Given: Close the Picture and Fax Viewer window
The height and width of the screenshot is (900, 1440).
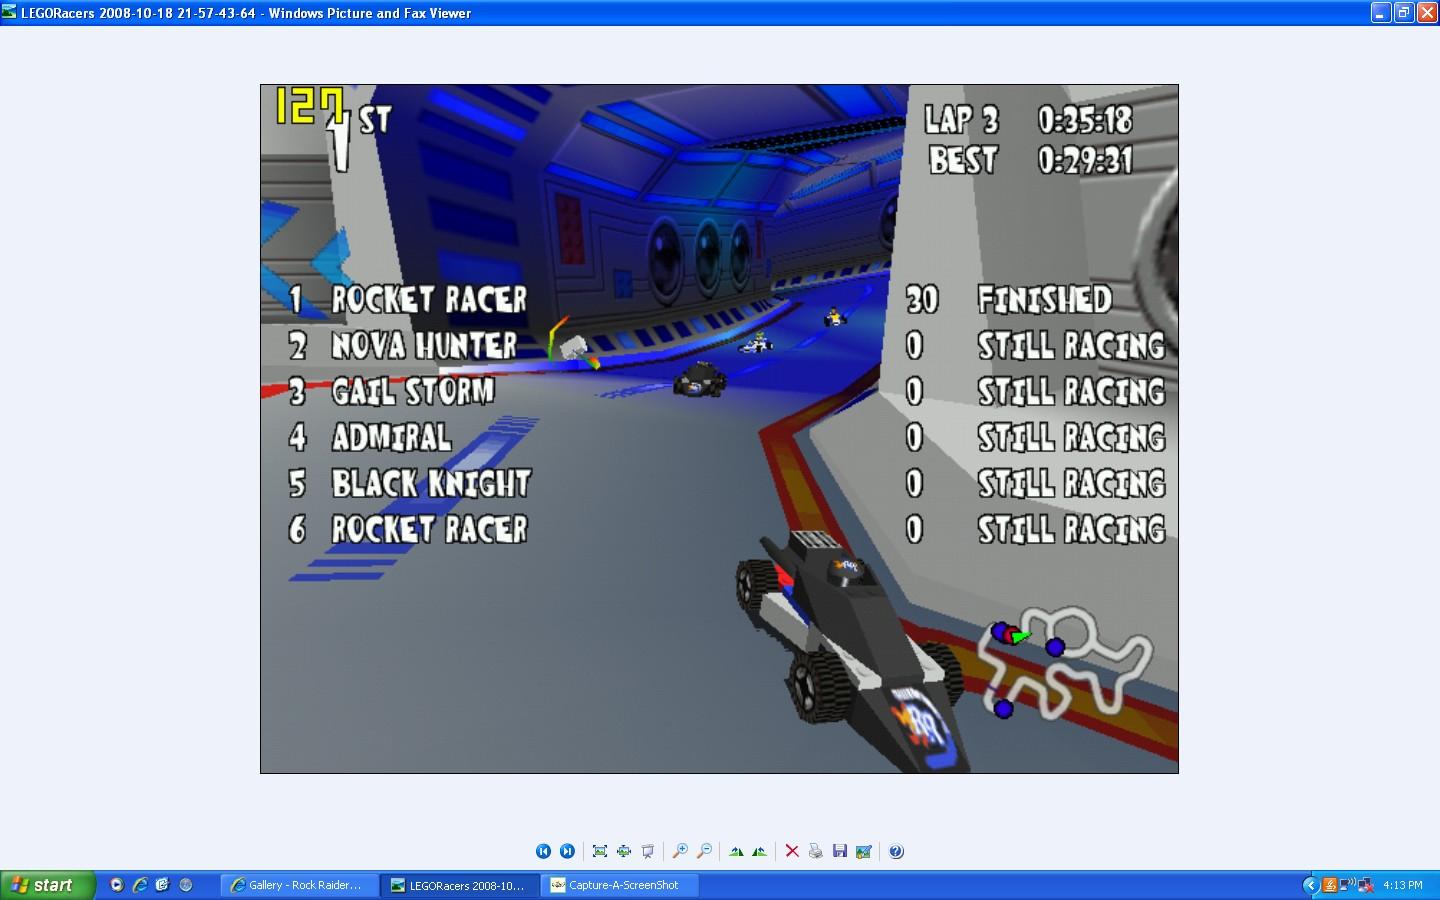Looking at the screenshot, I should pos(1427,12).
